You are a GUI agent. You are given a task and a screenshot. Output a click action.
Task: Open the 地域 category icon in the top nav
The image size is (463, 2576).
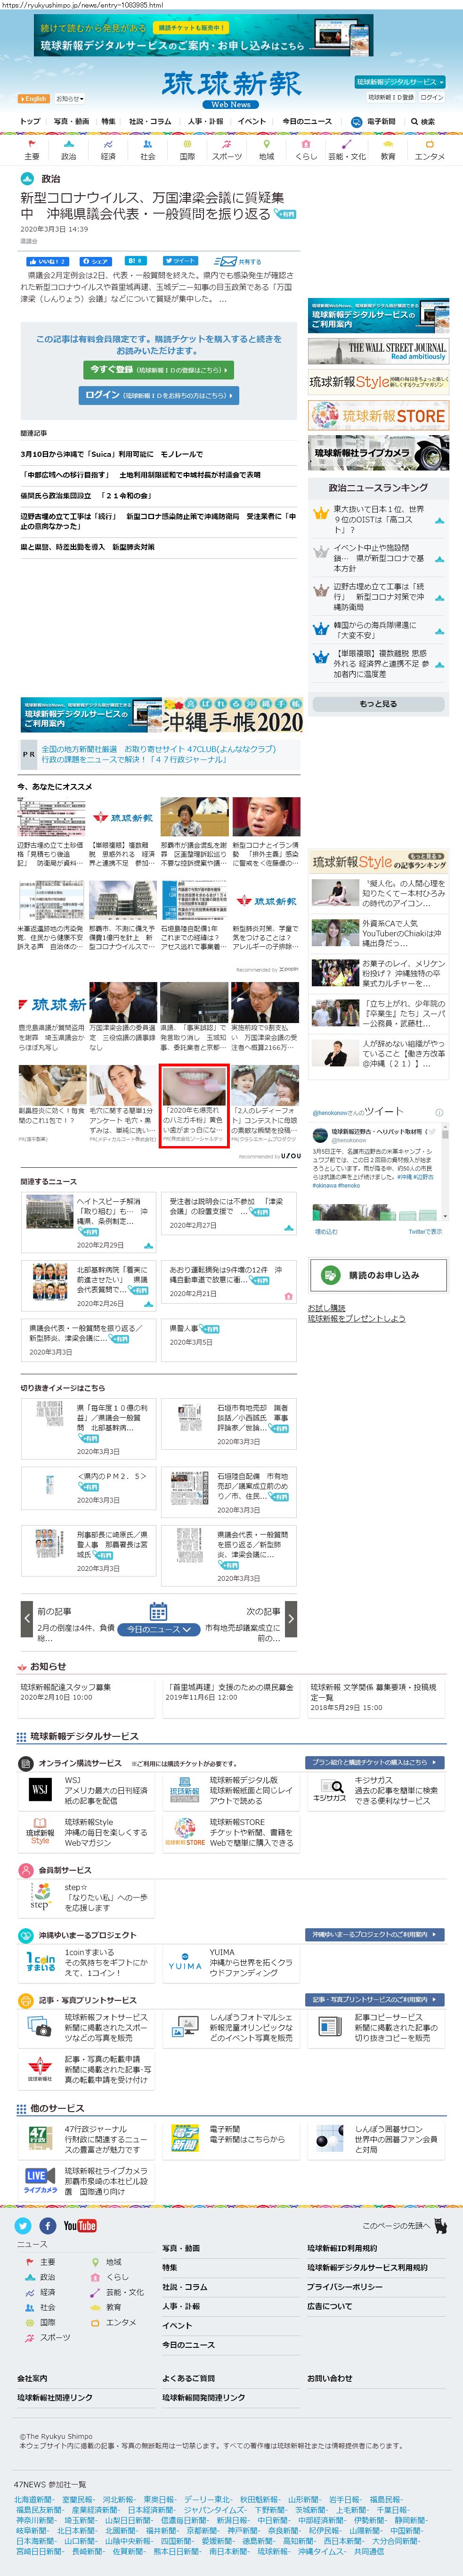click(x=267, y=150)
